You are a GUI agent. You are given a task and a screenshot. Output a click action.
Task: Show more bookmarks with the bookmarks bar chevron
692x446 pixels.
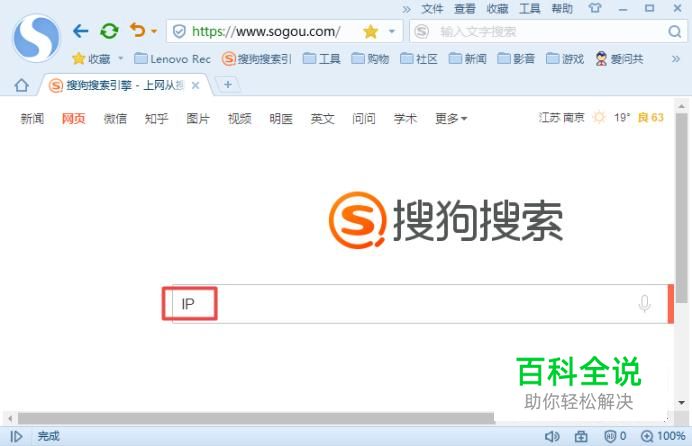tap(676, 59)
